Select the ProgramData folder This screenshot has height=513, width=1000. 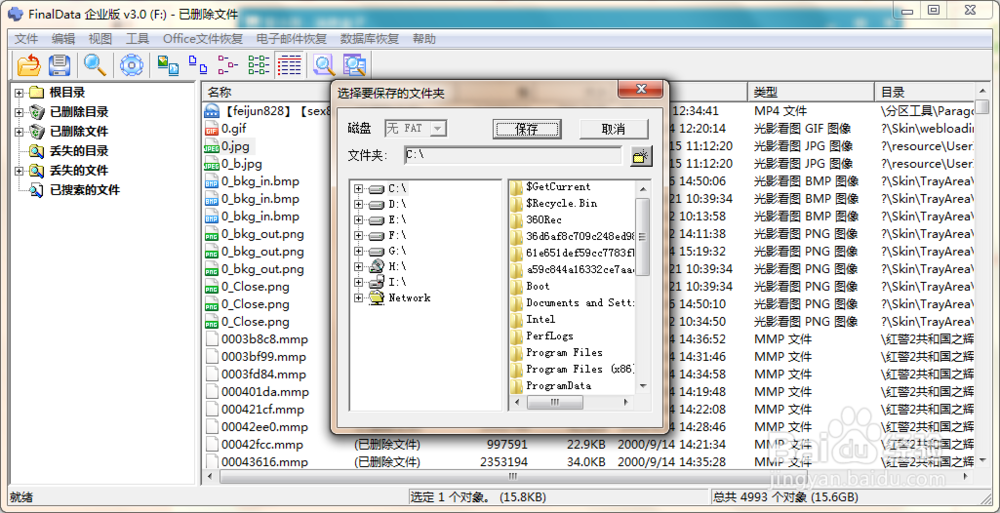tap(558, 385)
